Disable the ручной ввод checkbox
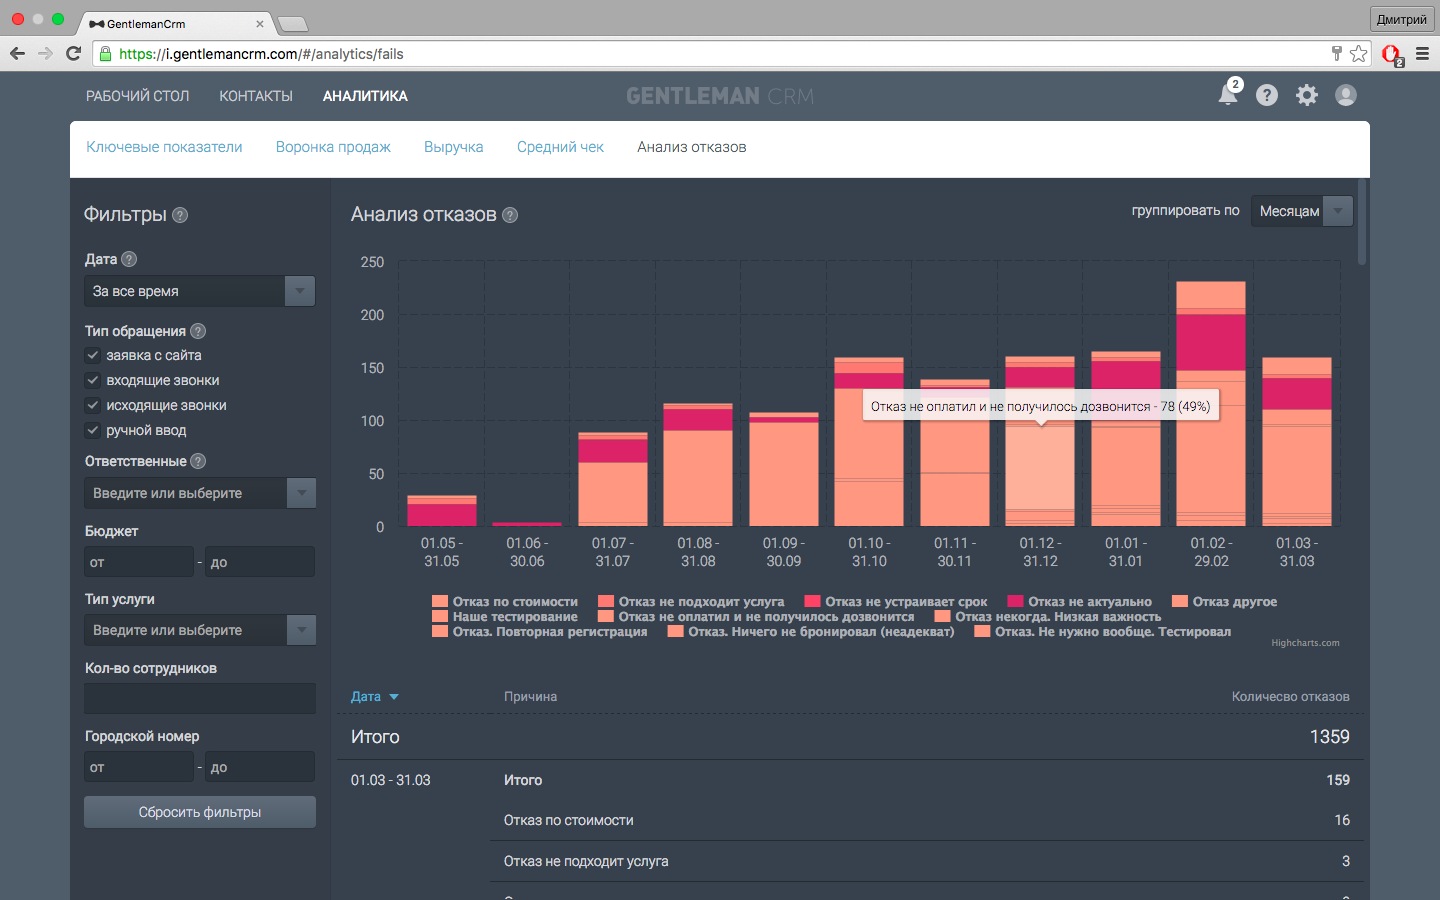 coord(93,430)
